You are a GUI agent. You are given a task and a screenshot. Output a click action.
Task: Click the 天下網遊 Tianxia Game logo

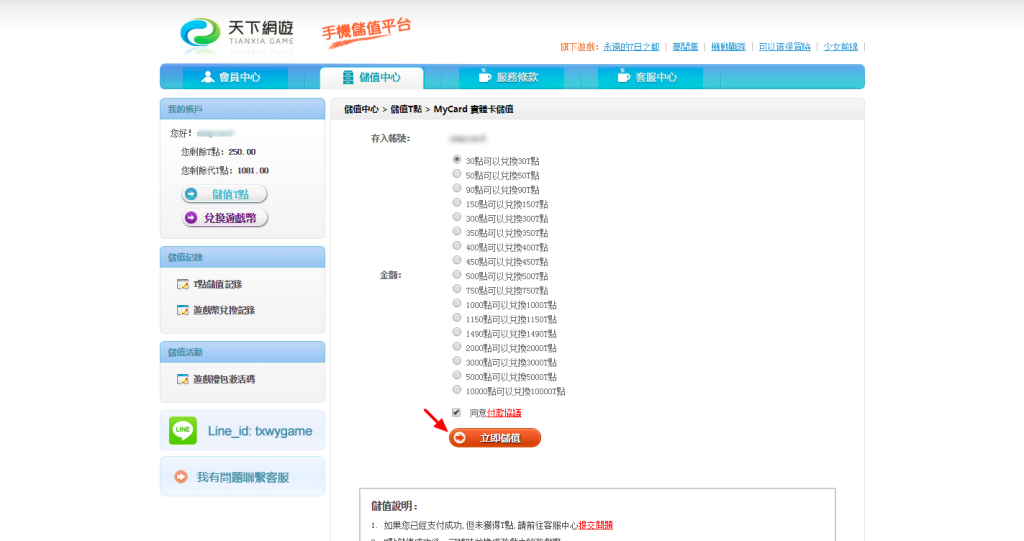click(x=237, y=34)
